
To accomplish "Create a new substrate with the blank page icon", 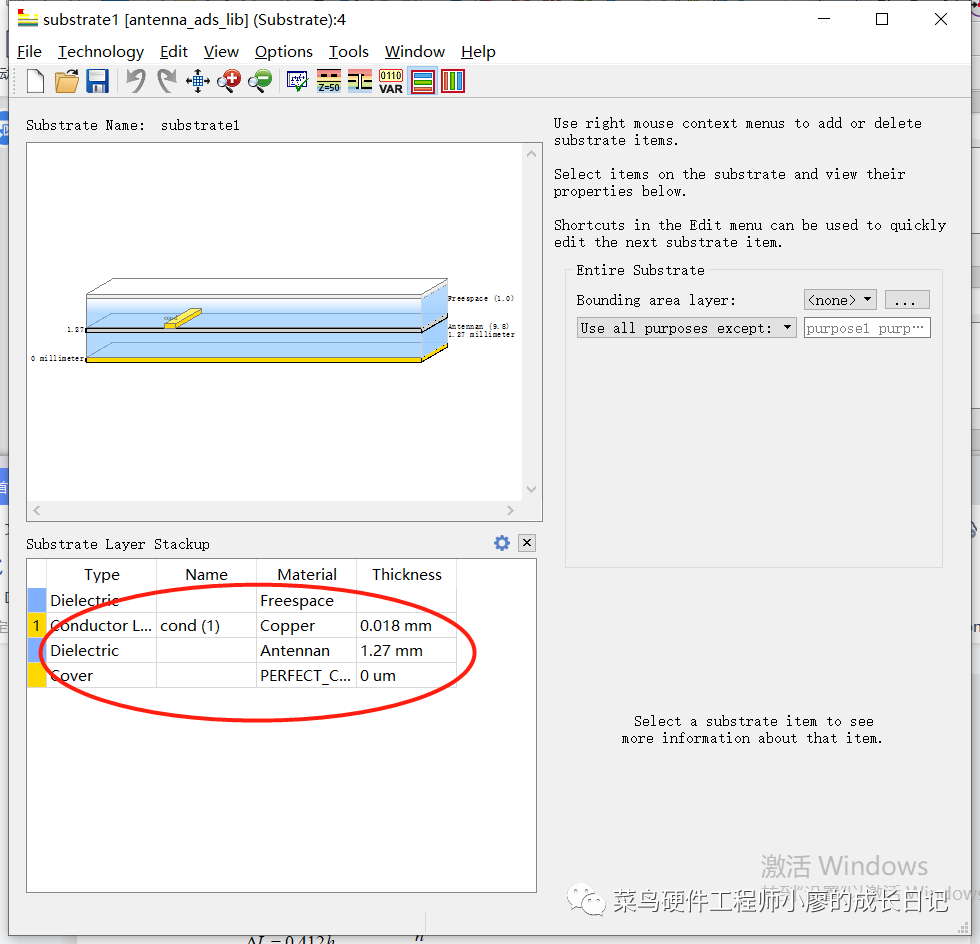I will click(x=36, y=81).
